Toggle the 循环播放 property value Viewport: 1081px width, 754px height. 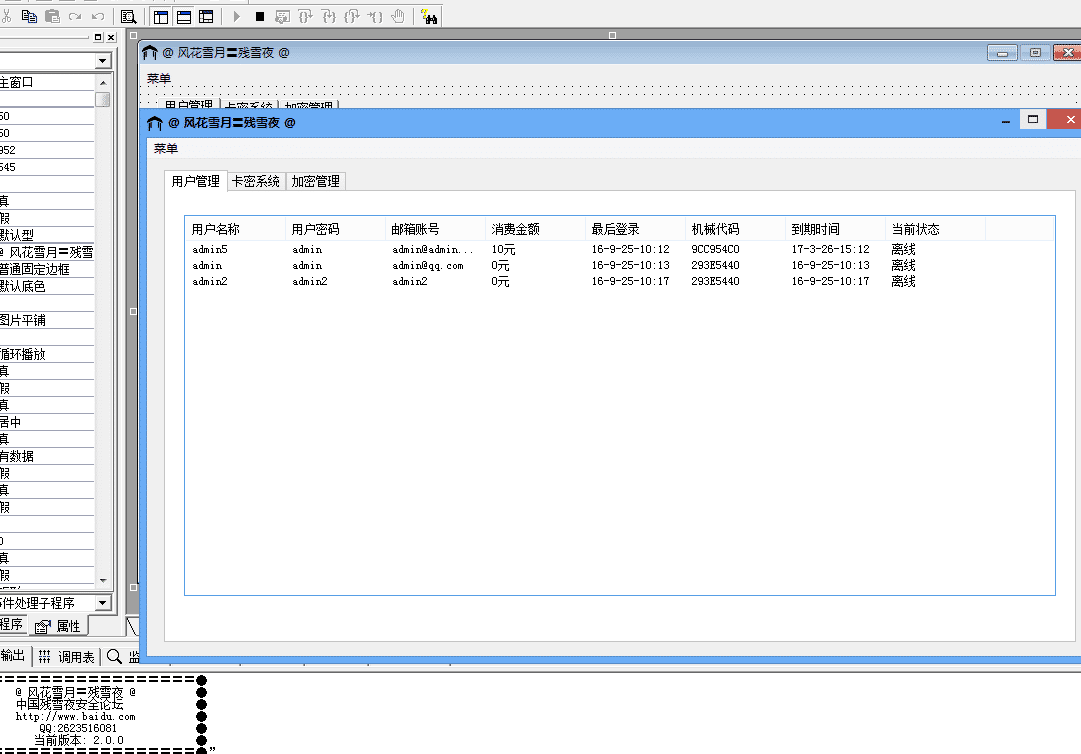pyautogui.click(x=45, y=354)
